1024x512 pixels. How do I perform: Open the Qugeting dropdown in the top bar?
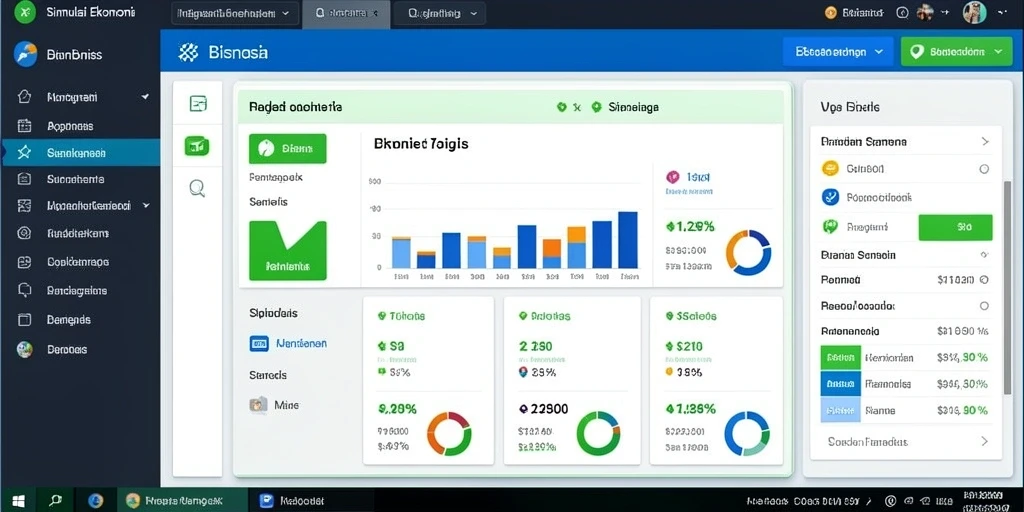point(438,13)
